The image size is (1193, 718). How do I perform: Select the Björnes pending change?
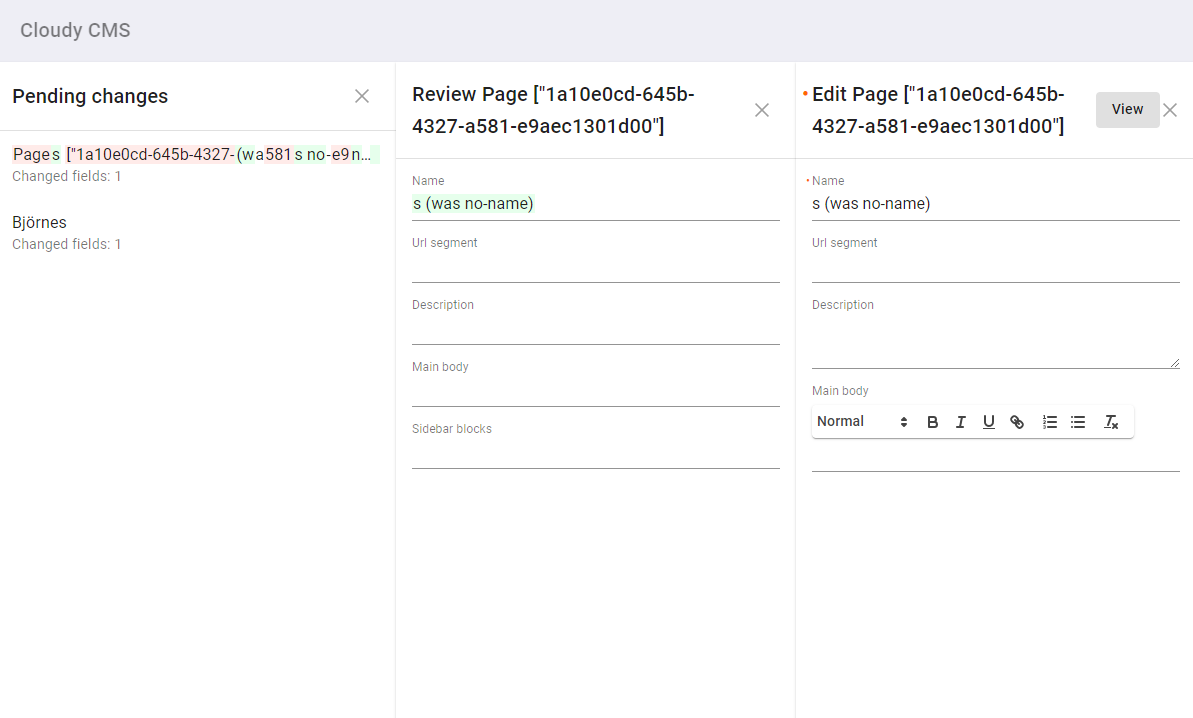click(x=39, y=222)
